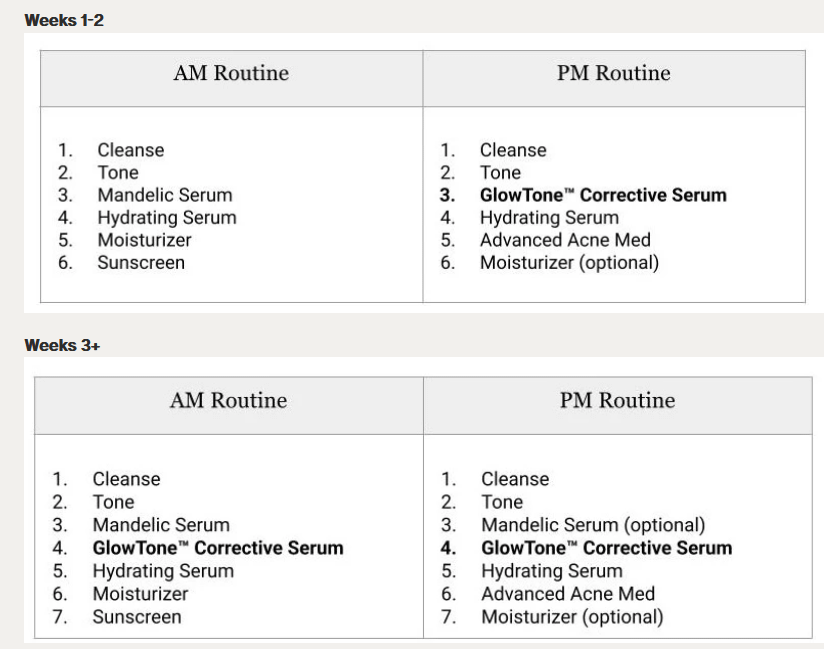The image size is (824, 649).
Task: Click the "Weeks 1-2" heading
Action: coord(64,20)
